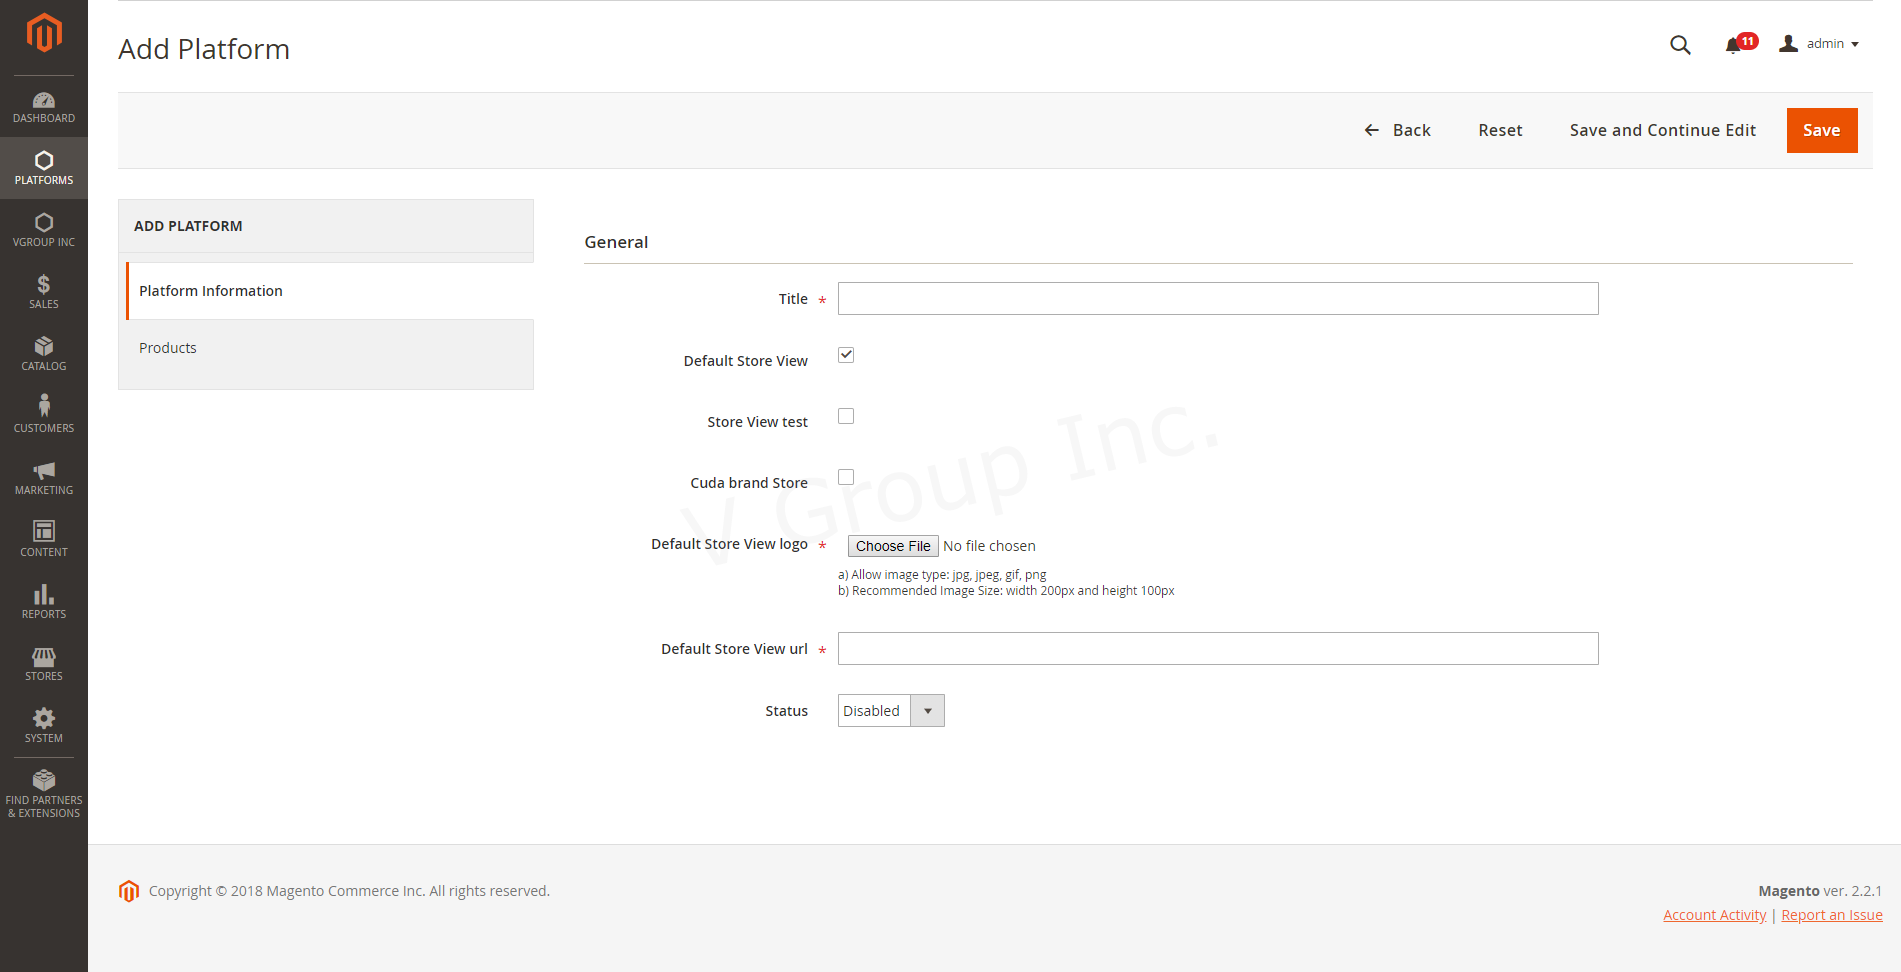Expand the Status dropdown

pos(891,711)
